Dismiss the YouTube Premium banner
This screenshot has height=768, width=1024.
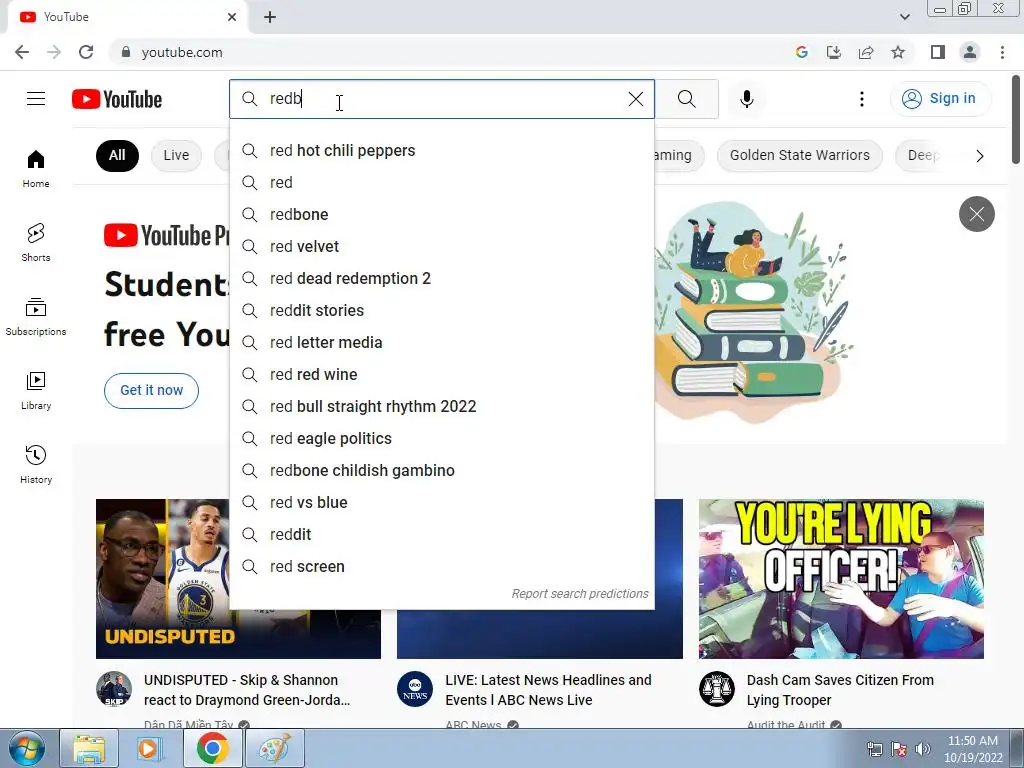tap(976, 214)
